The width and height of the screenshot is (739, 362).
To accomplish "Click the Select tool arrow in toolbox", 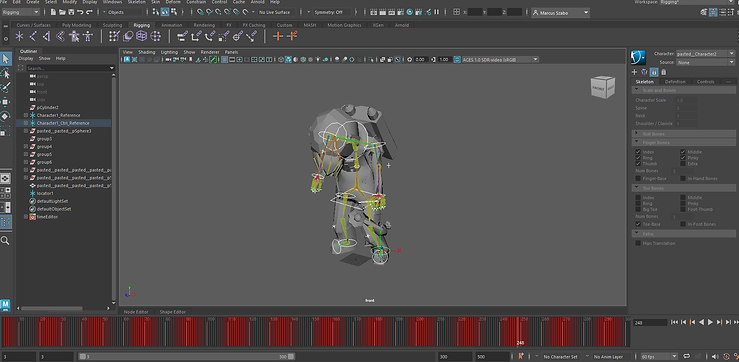I will 5,59.
